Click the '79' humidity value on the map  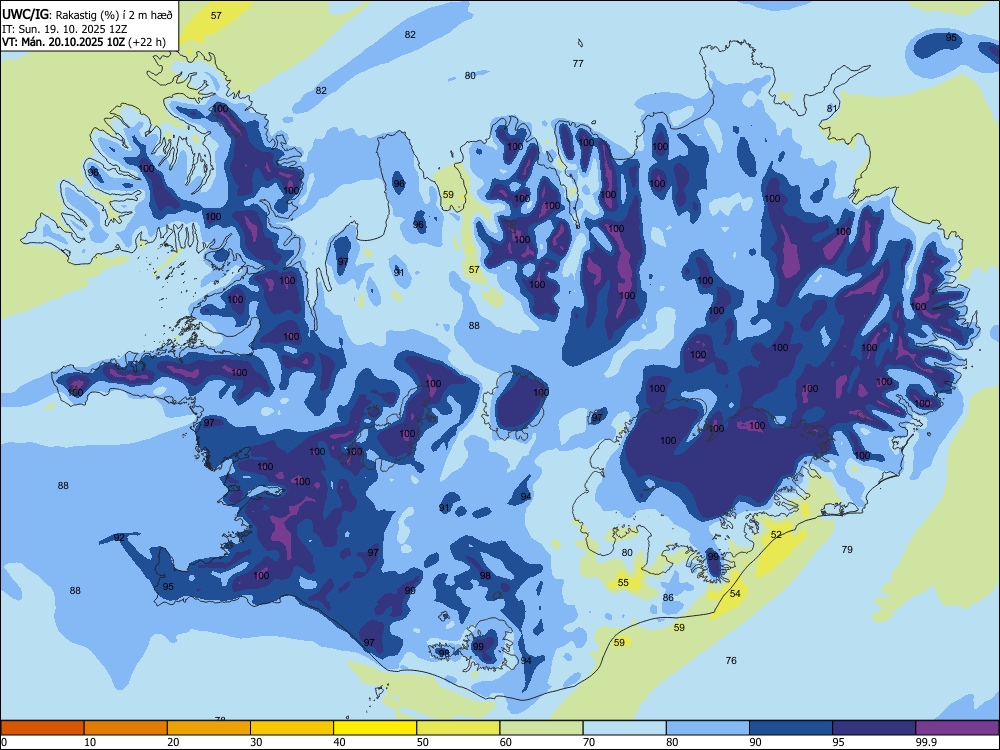[847, 550]
